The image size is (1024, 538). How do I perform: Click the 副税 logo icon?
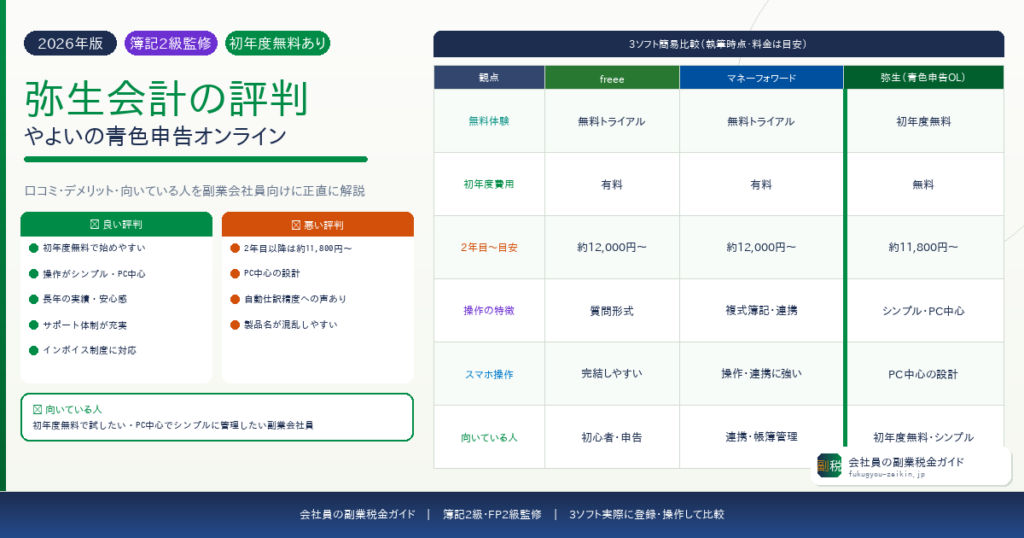829,466
